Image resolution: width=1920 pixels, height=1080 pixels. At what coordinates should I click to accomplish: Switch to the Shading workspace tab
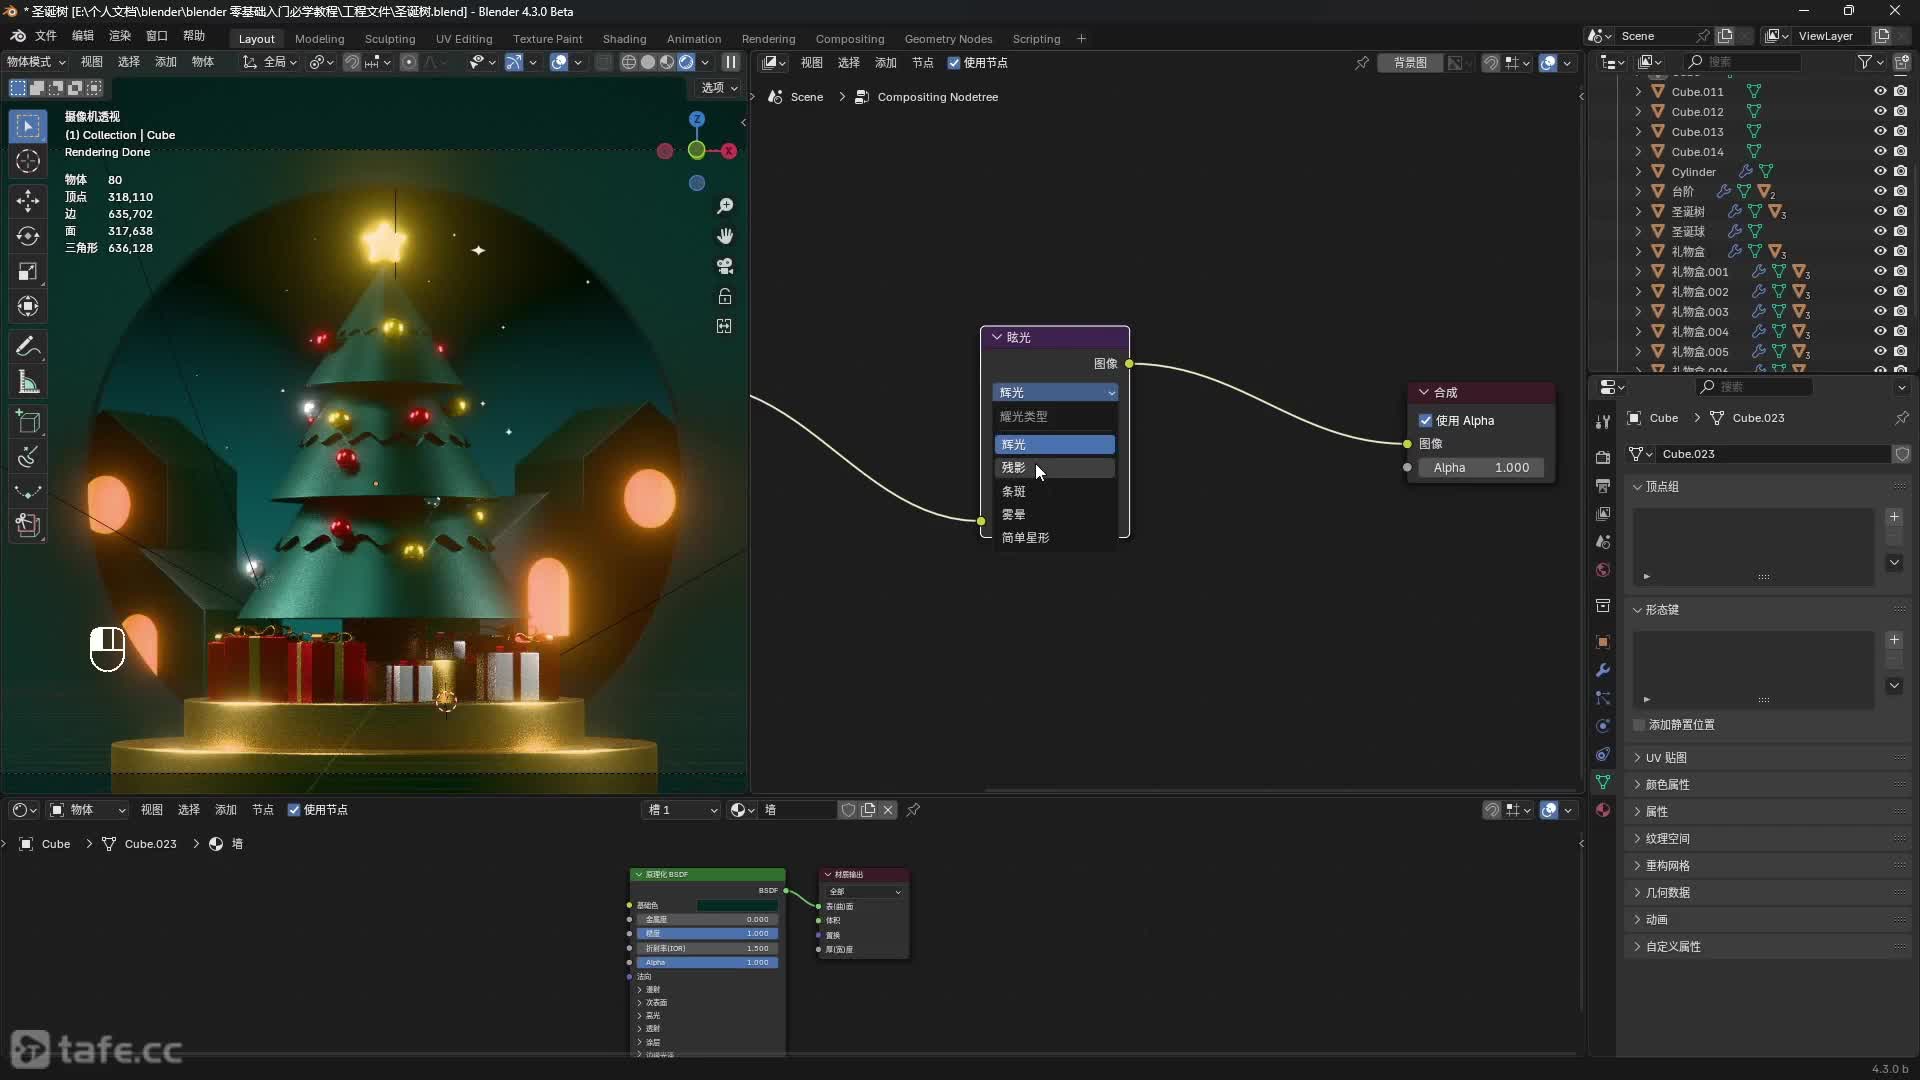click(624, 39)
